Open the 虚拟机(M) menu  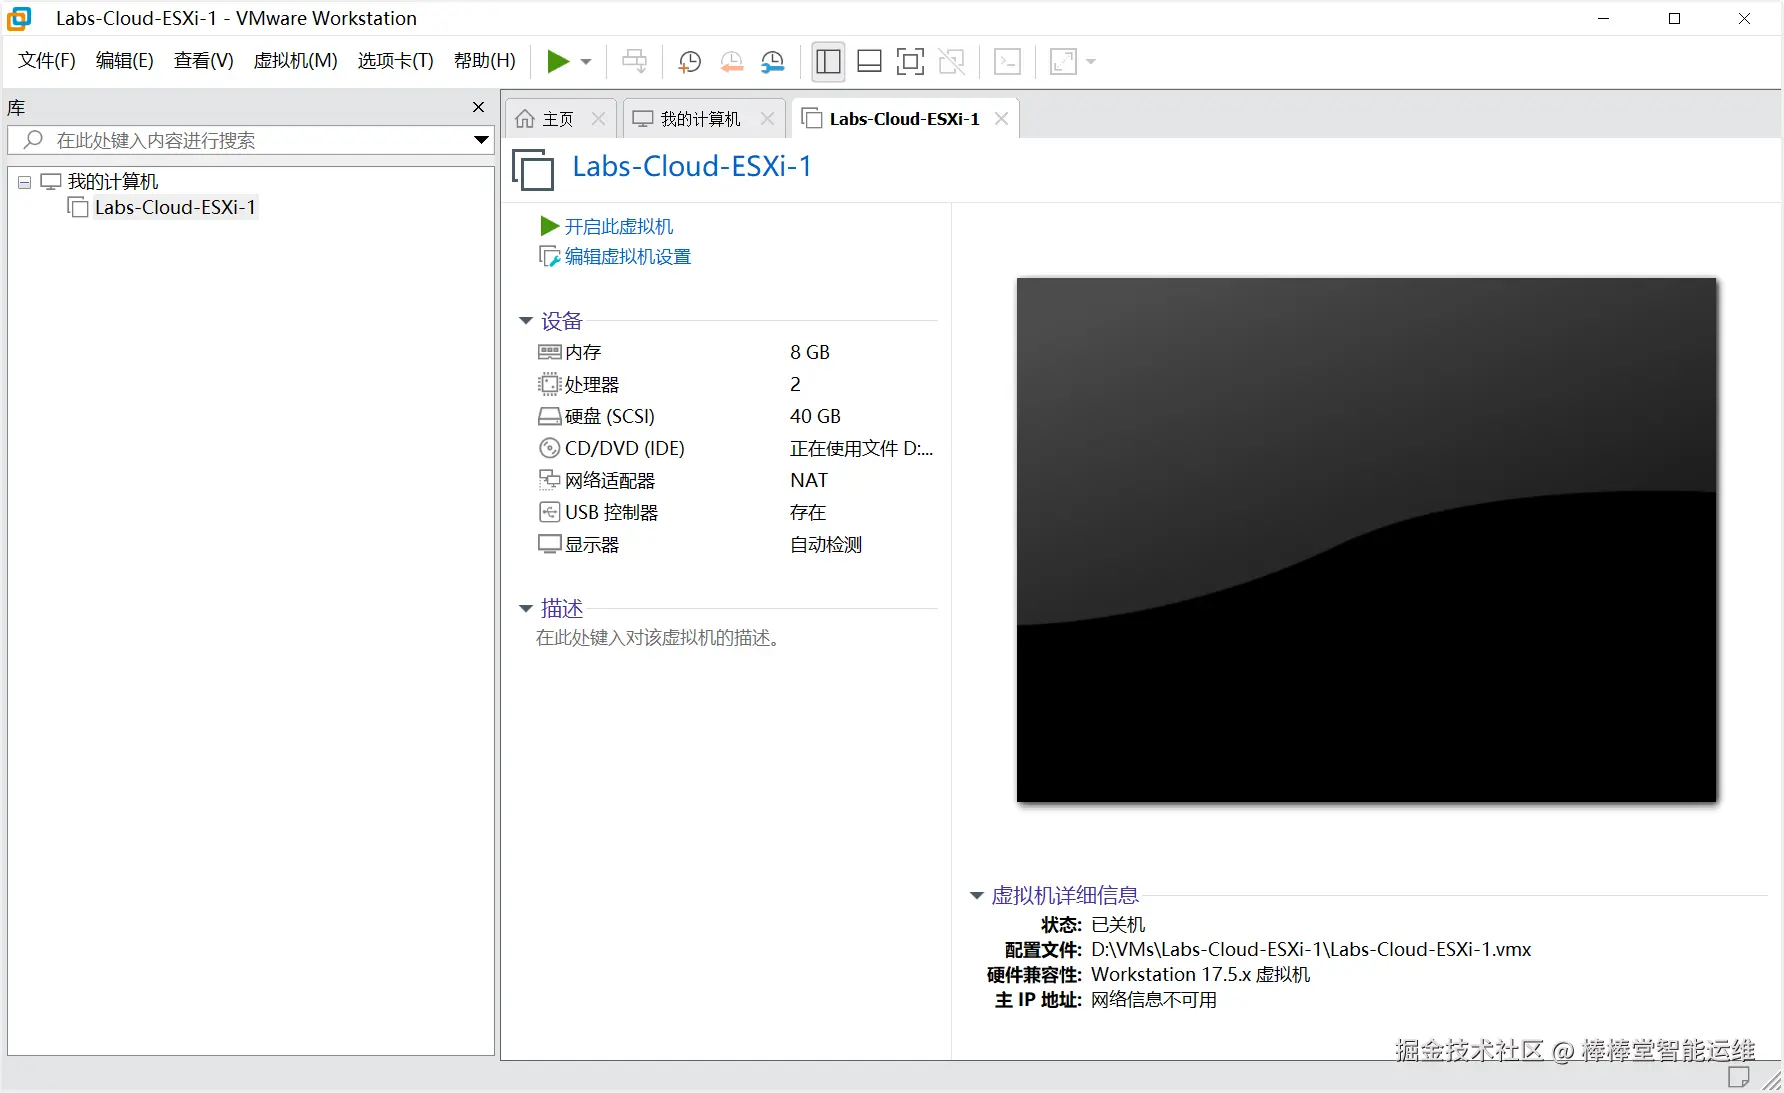tap(296, 61)
